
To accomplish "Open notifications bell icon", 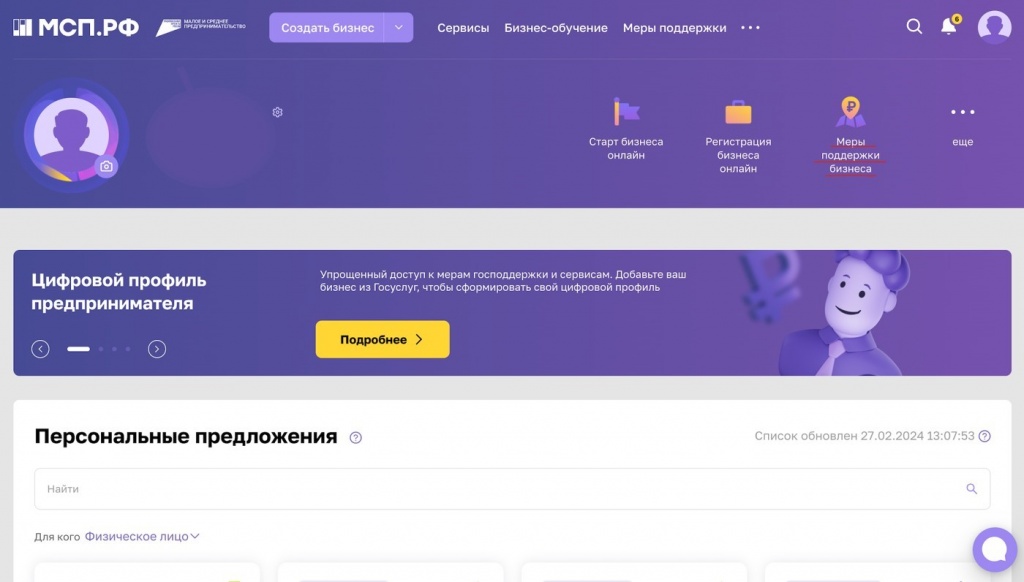I will (x=949, y=26).
